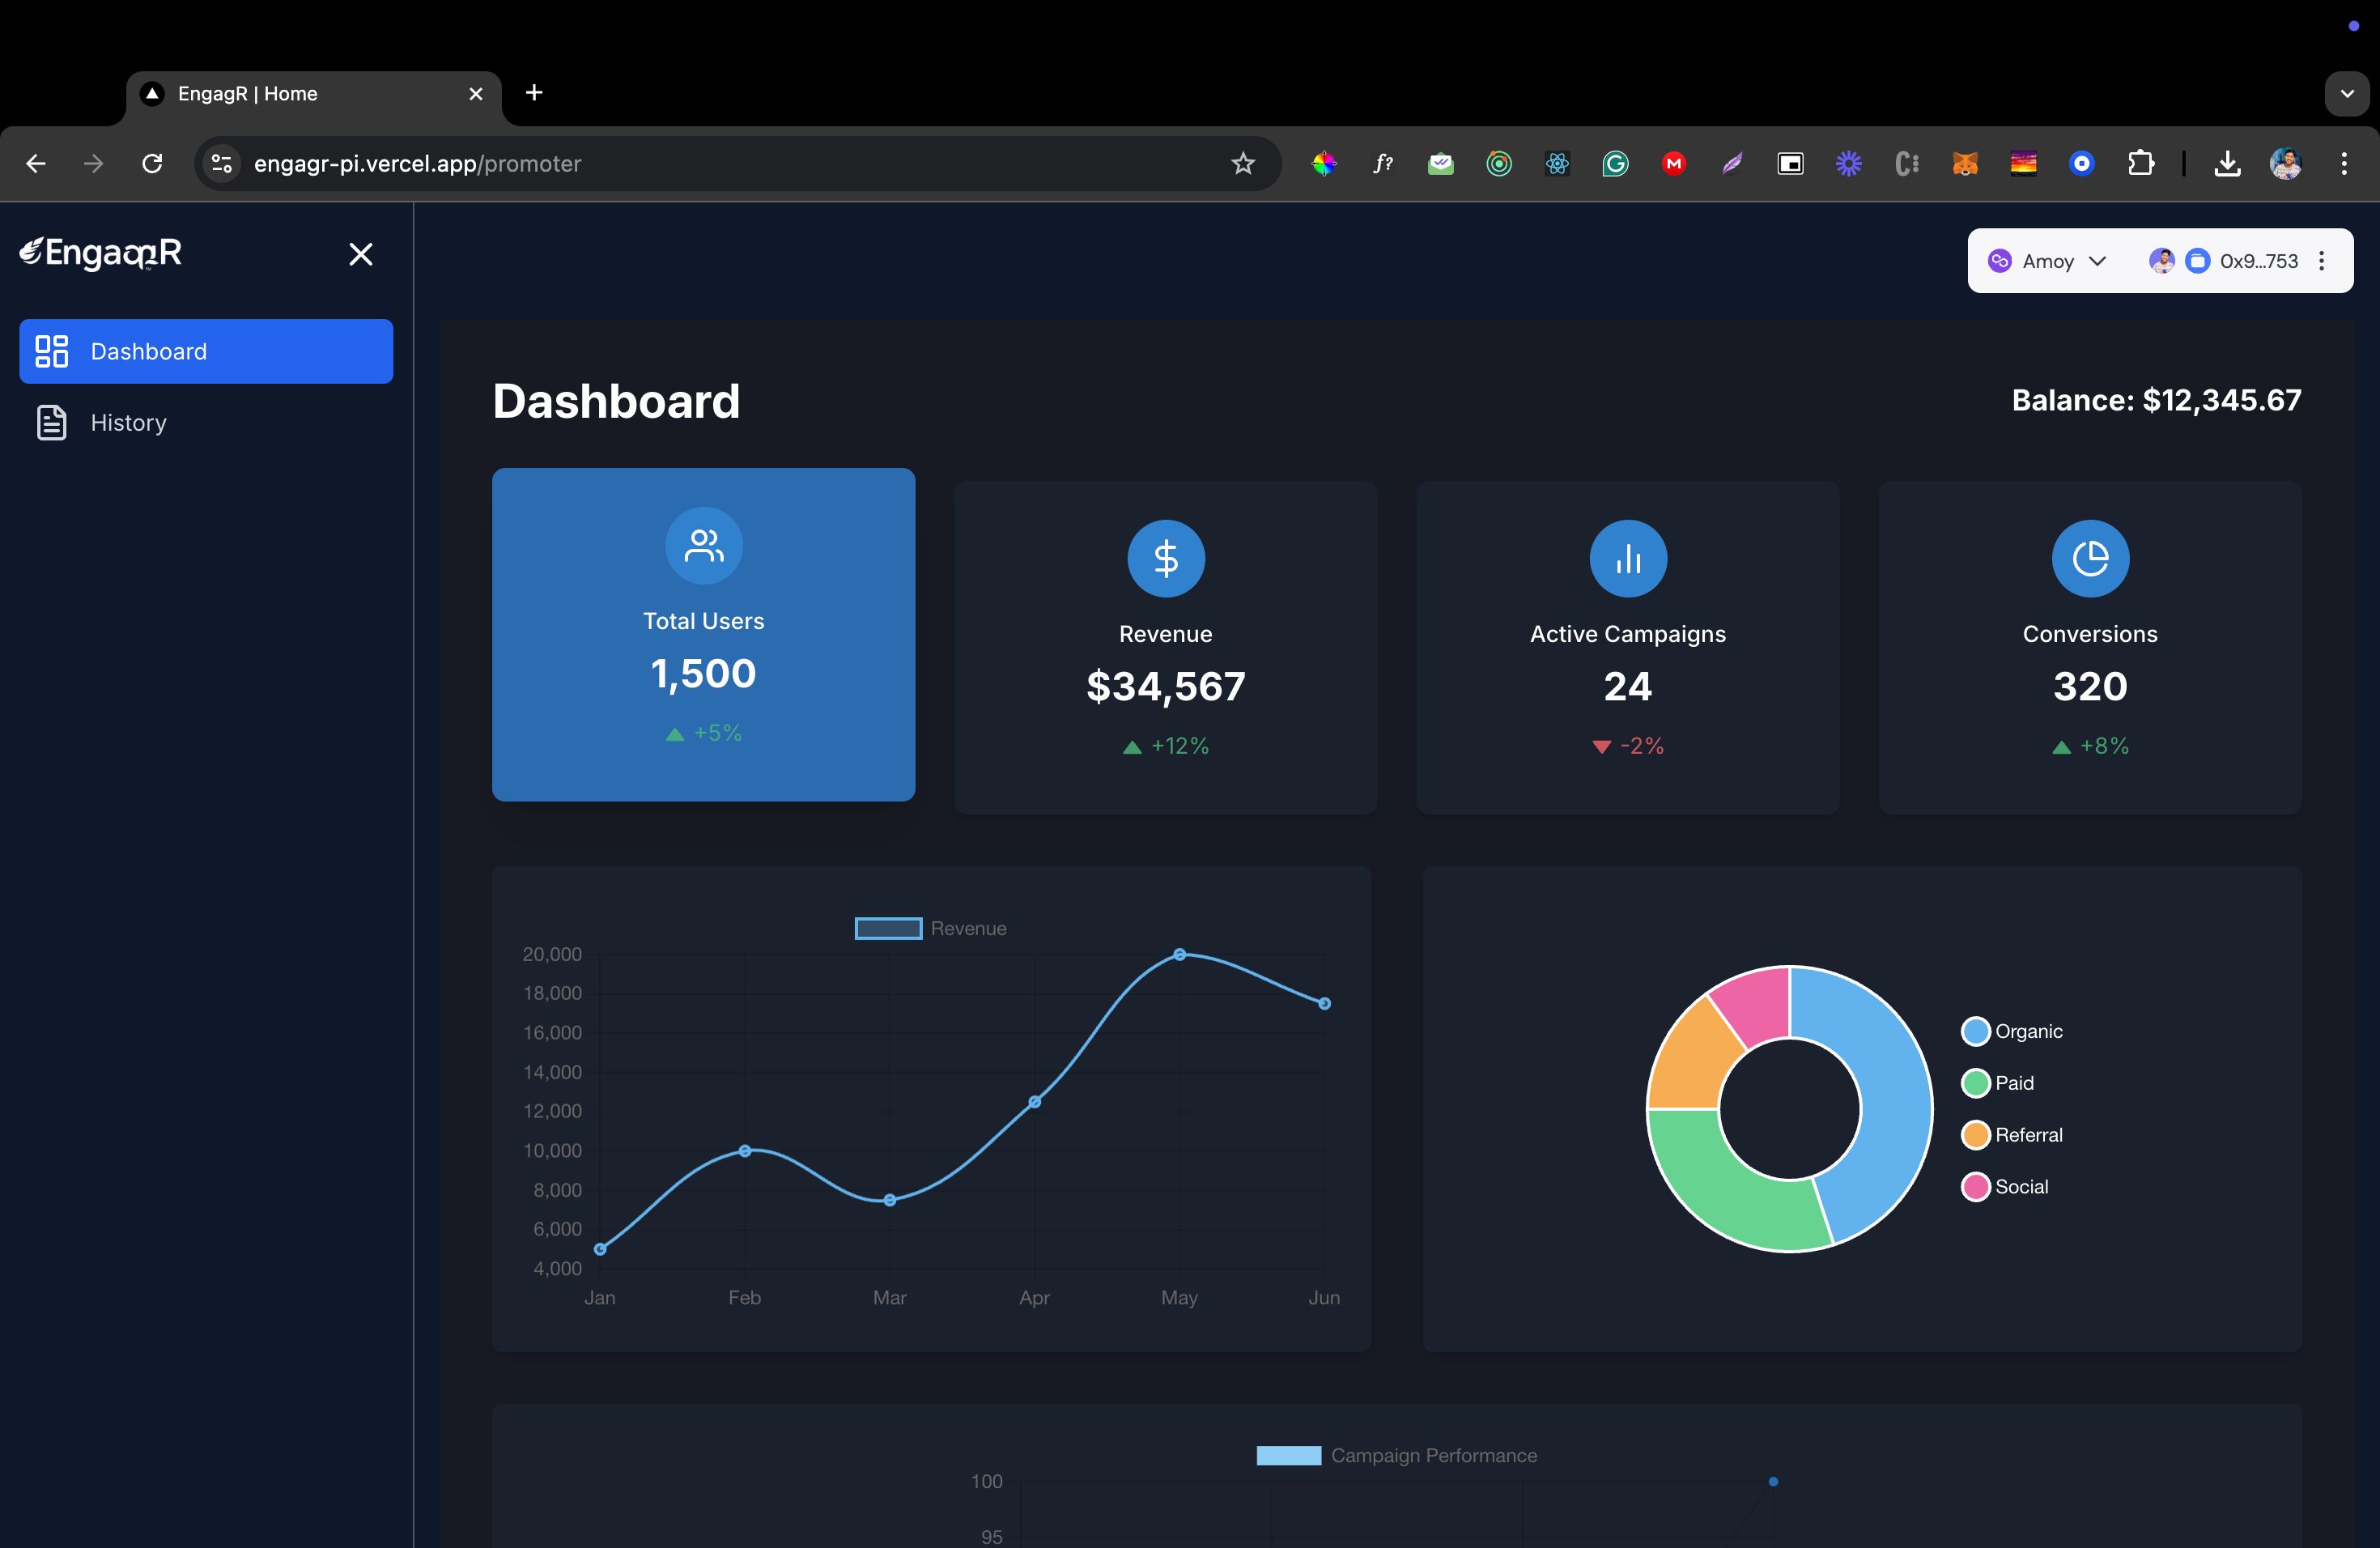Open the Chrome three-dot menu
This screenshot has height=1548, width=2380.
(2344, 163)
